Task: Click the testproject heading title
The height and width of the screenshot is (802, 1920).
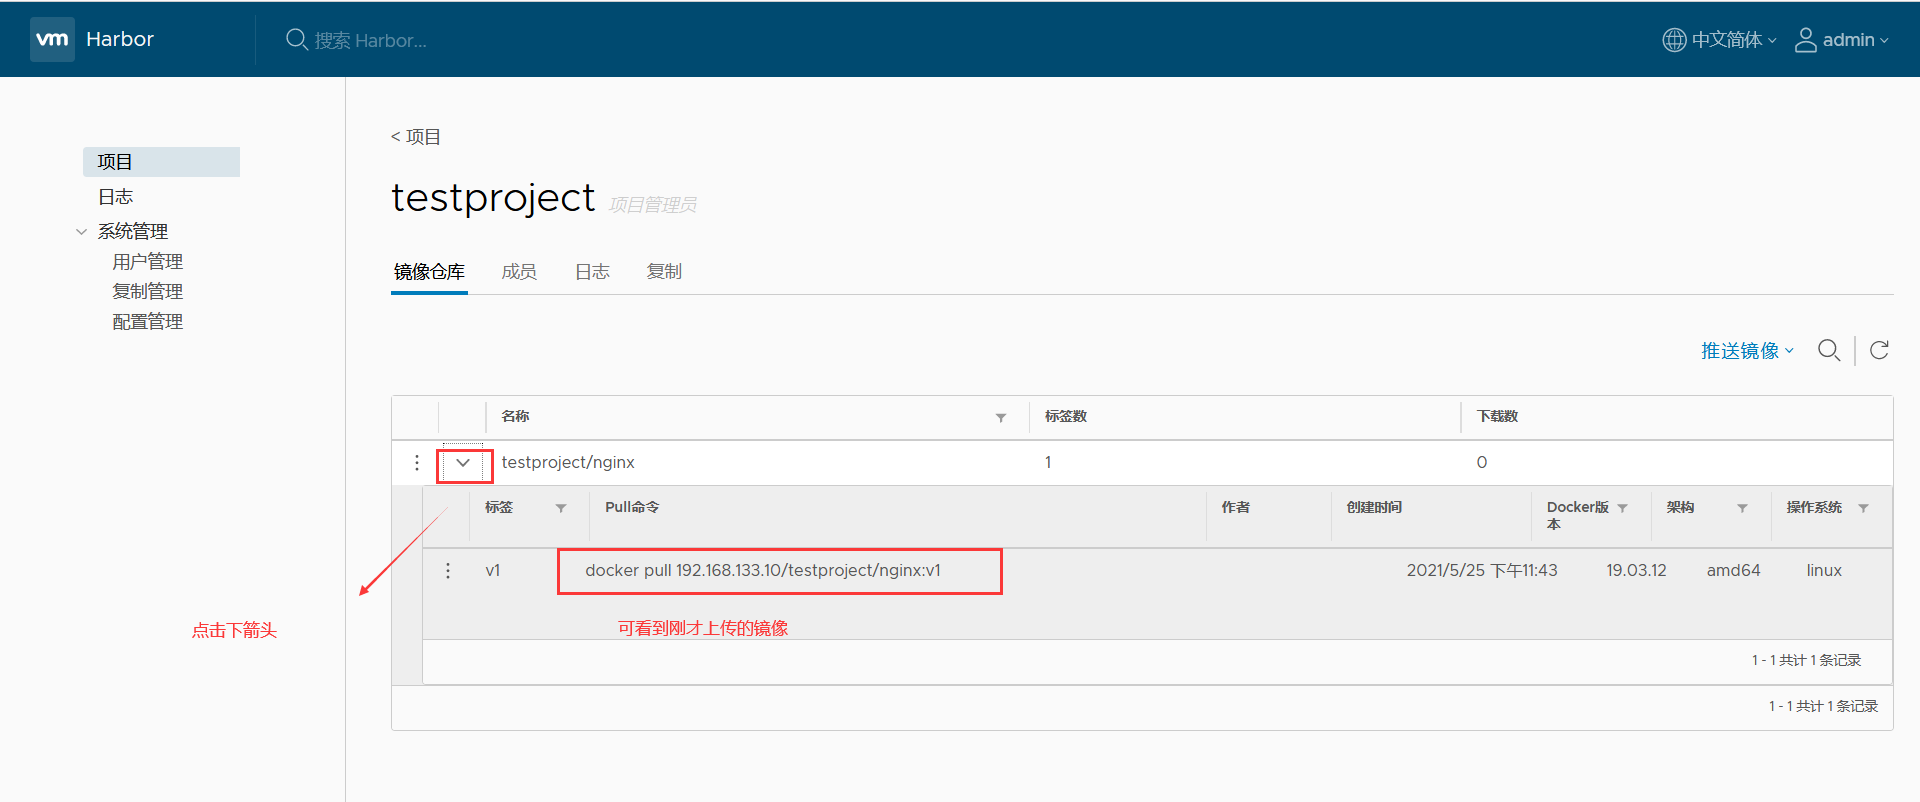Action: [x=493, y=198]
